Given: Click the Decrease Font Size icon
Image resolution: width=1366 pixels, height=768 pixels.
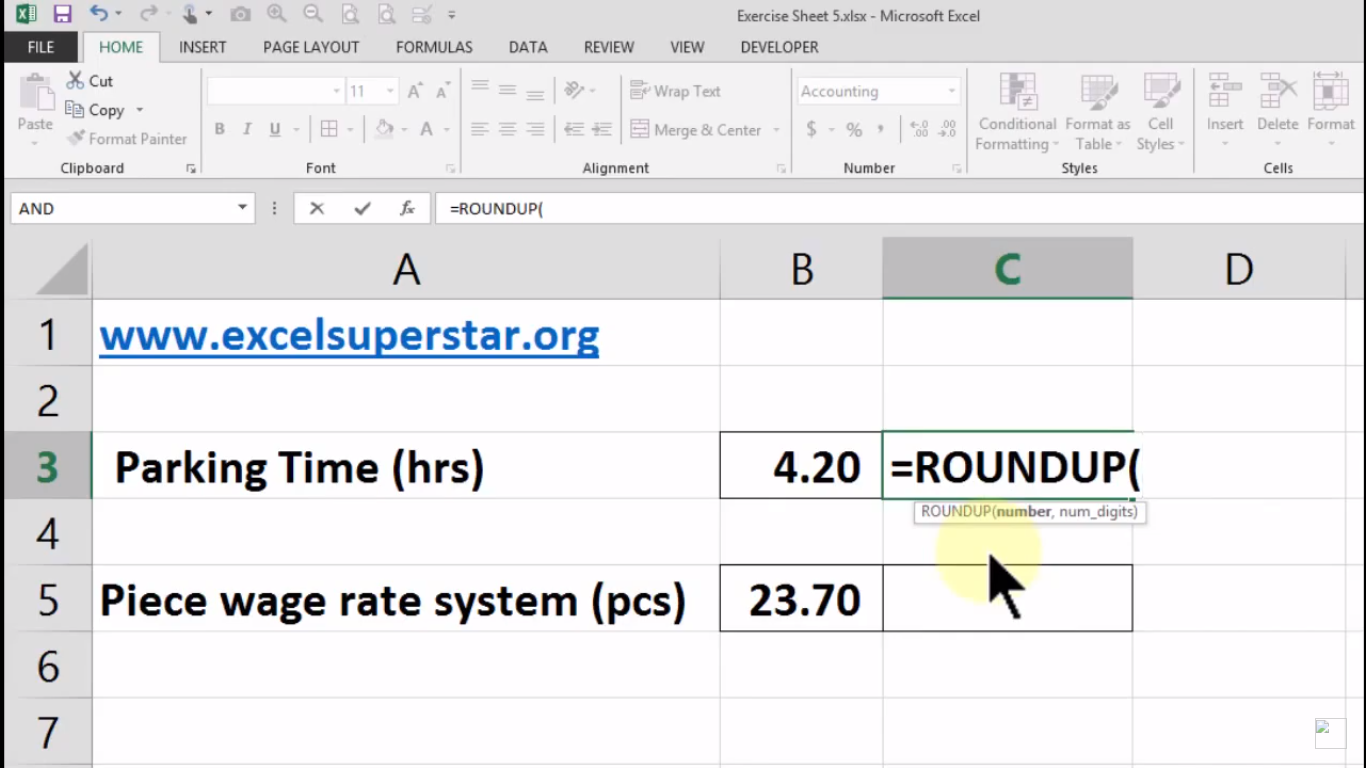Looking at the screenshot, I should coord(441,91).
